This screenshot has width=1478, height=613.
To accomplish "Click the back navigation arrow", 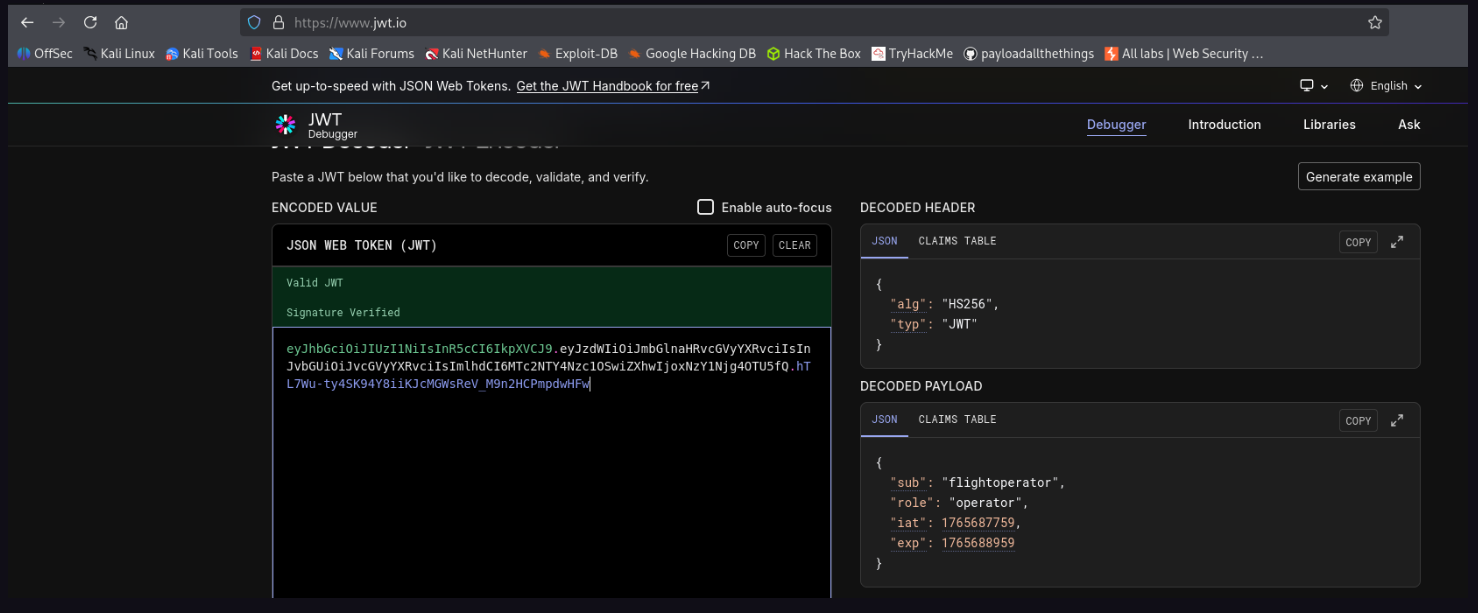I will pos(27,22).
